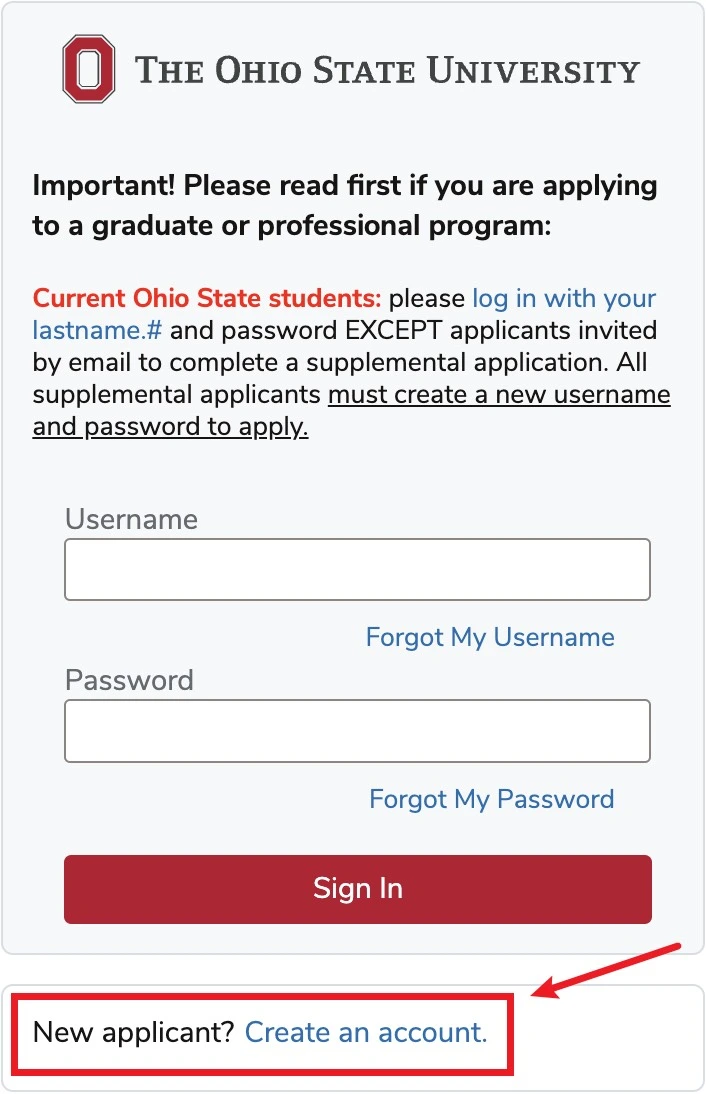
Task: Submit credentials with the Sign In button
Action: click(358, 890)
